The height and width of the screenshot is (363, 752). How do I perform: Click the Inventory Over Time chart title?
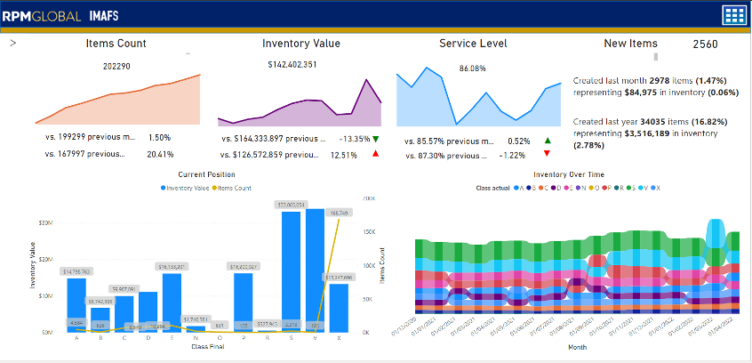[x=569, y=175]
